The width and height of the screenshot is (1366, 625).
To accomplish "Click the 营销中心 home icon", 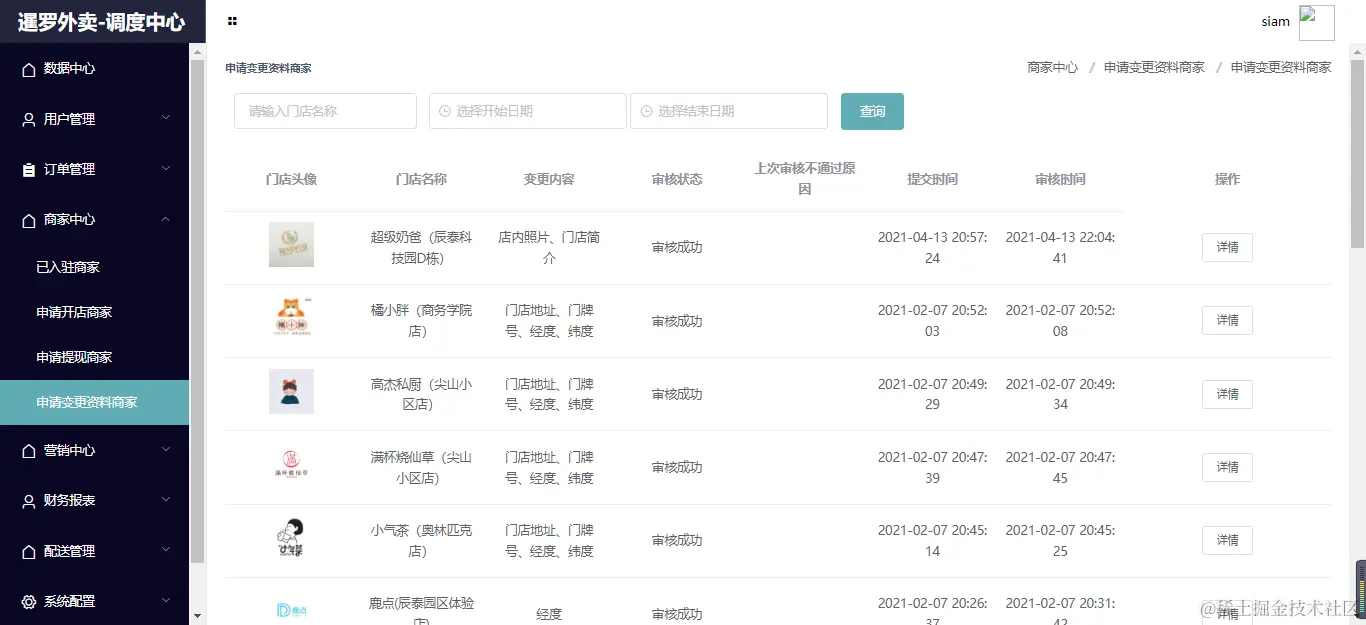I will point(28,451).
